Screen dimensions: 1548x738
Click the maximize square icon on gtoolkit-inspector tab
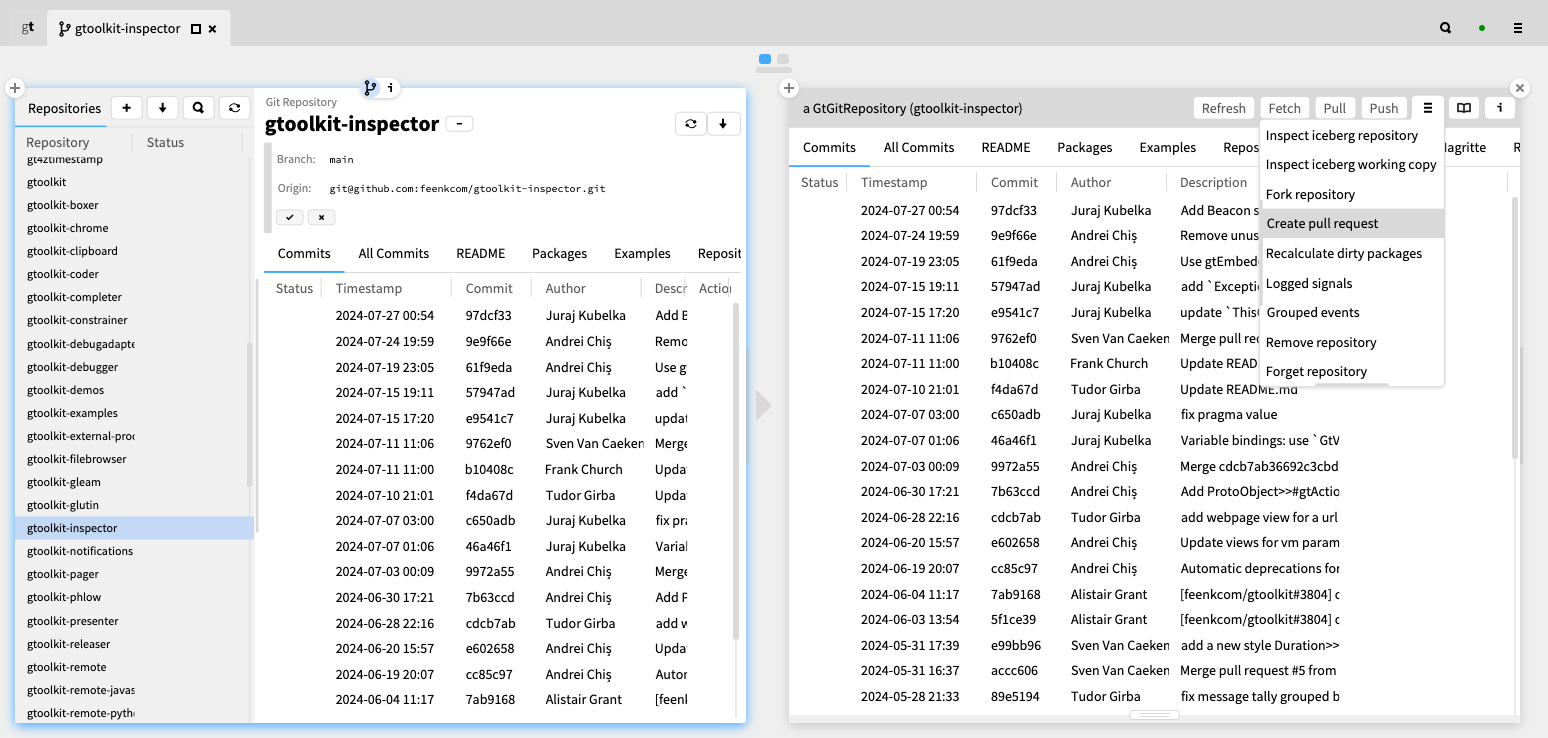click(196, 29)
